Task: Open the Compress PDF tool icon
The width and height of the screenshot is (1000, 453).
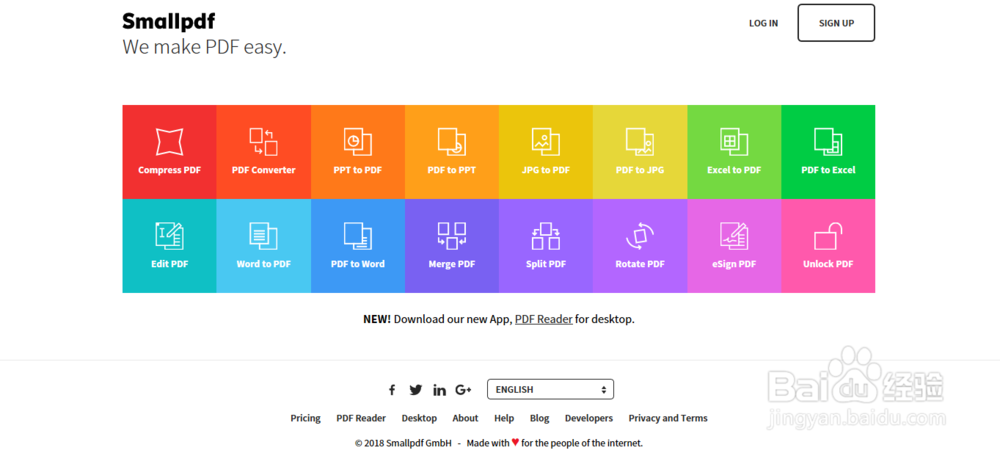Action: 169,142
